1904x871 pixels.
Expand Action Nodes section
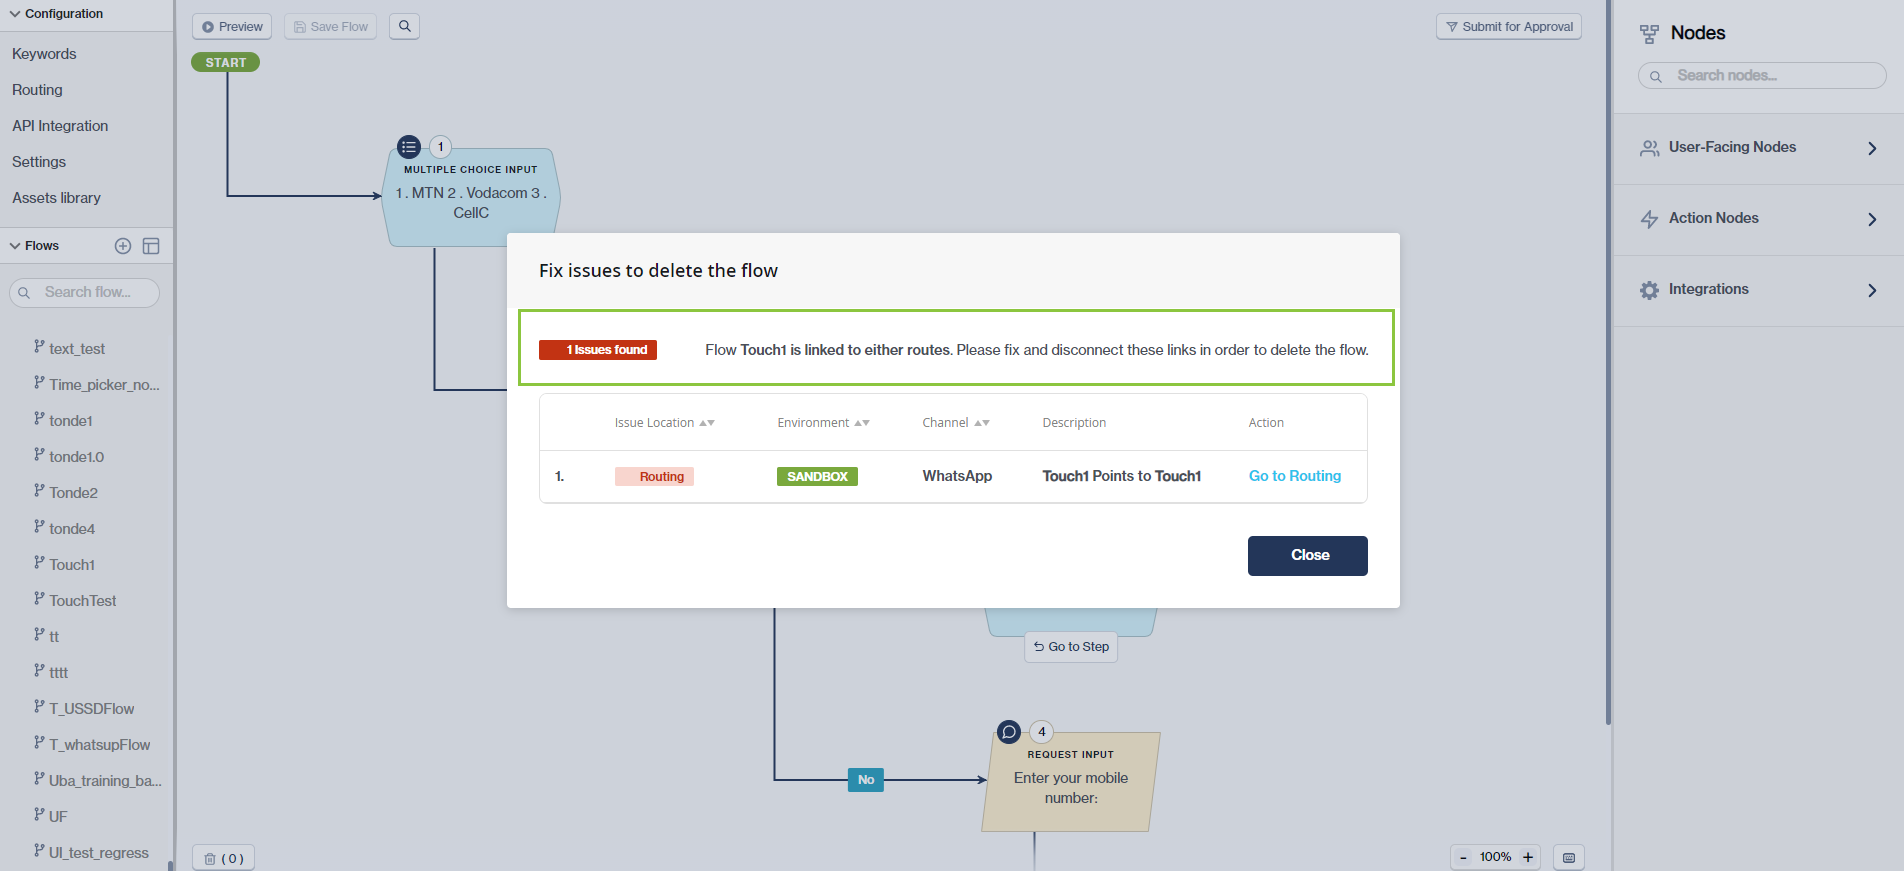click(x=1871, y=219)
